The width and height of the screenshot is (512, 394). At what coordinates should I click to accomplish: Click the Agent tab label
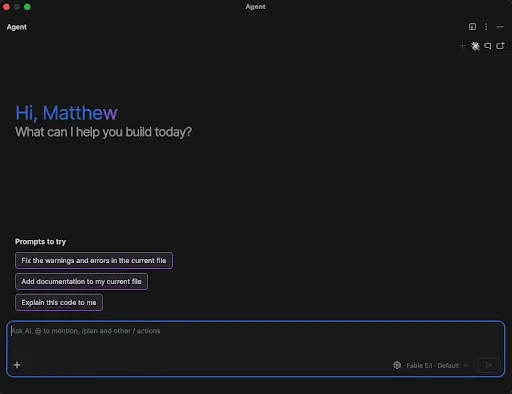tap(17, 27)
